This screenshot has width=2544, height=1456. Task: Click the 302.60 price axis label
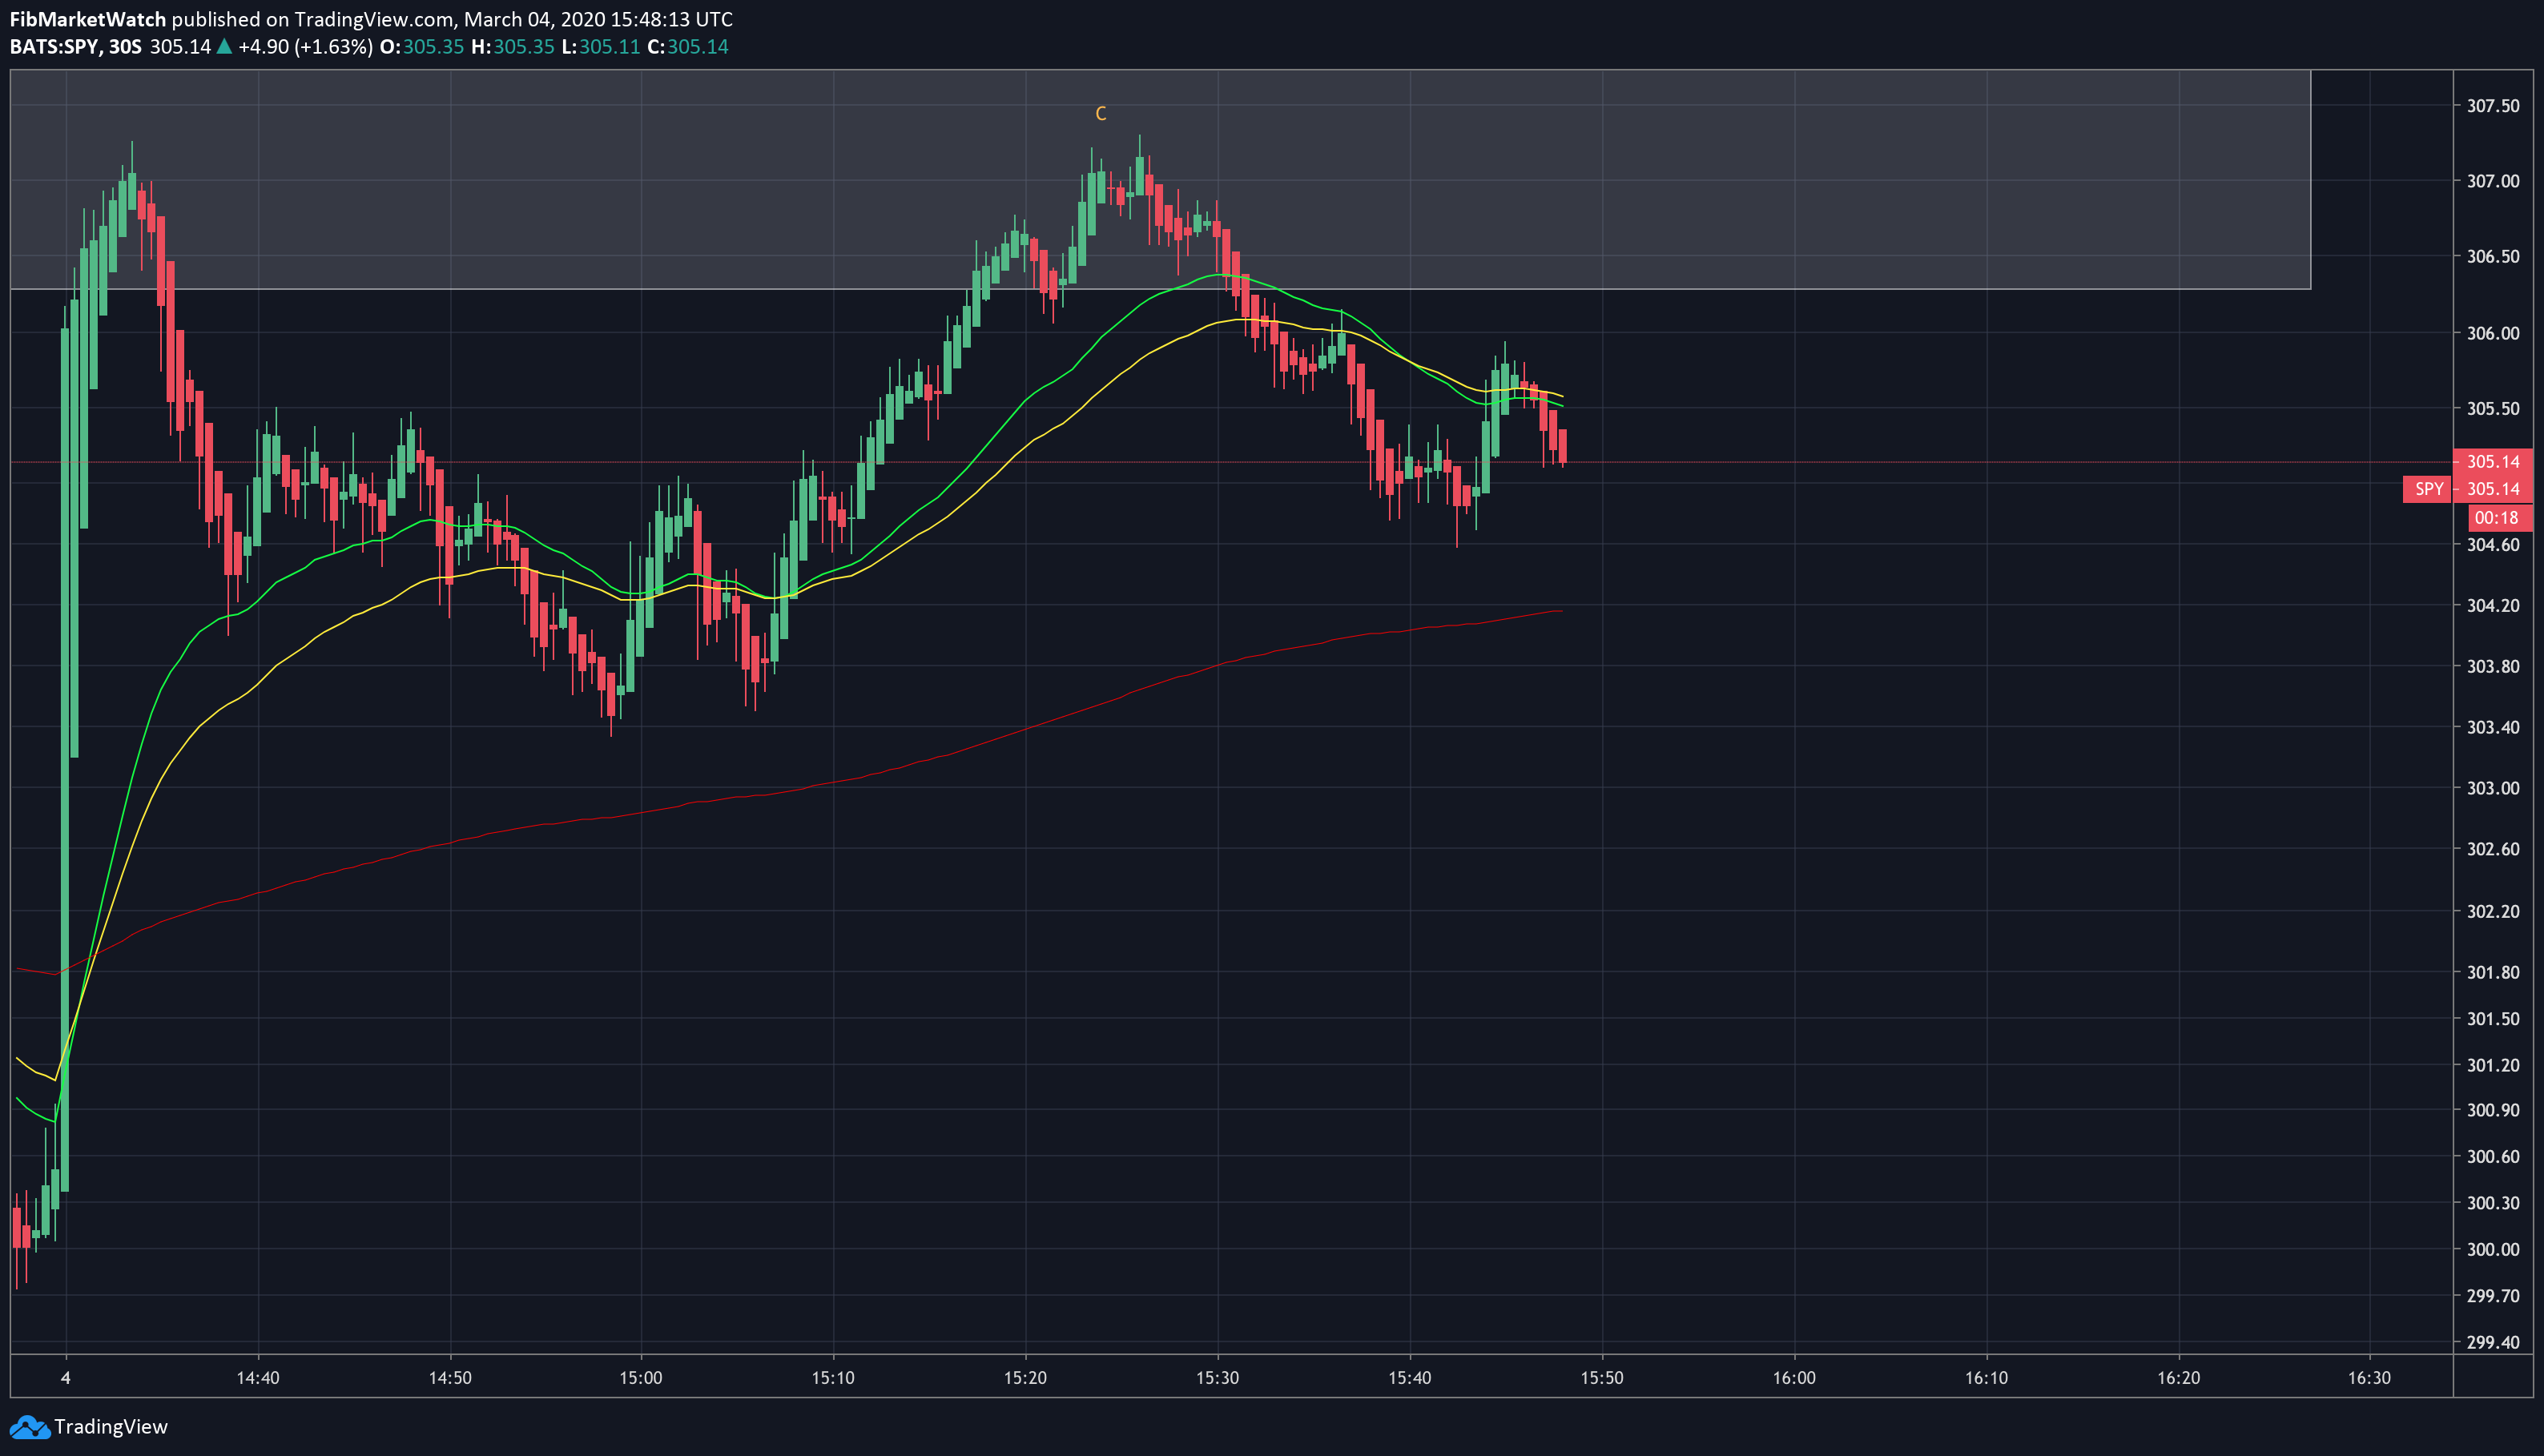pyautogui.click(x=2493, y=850)
